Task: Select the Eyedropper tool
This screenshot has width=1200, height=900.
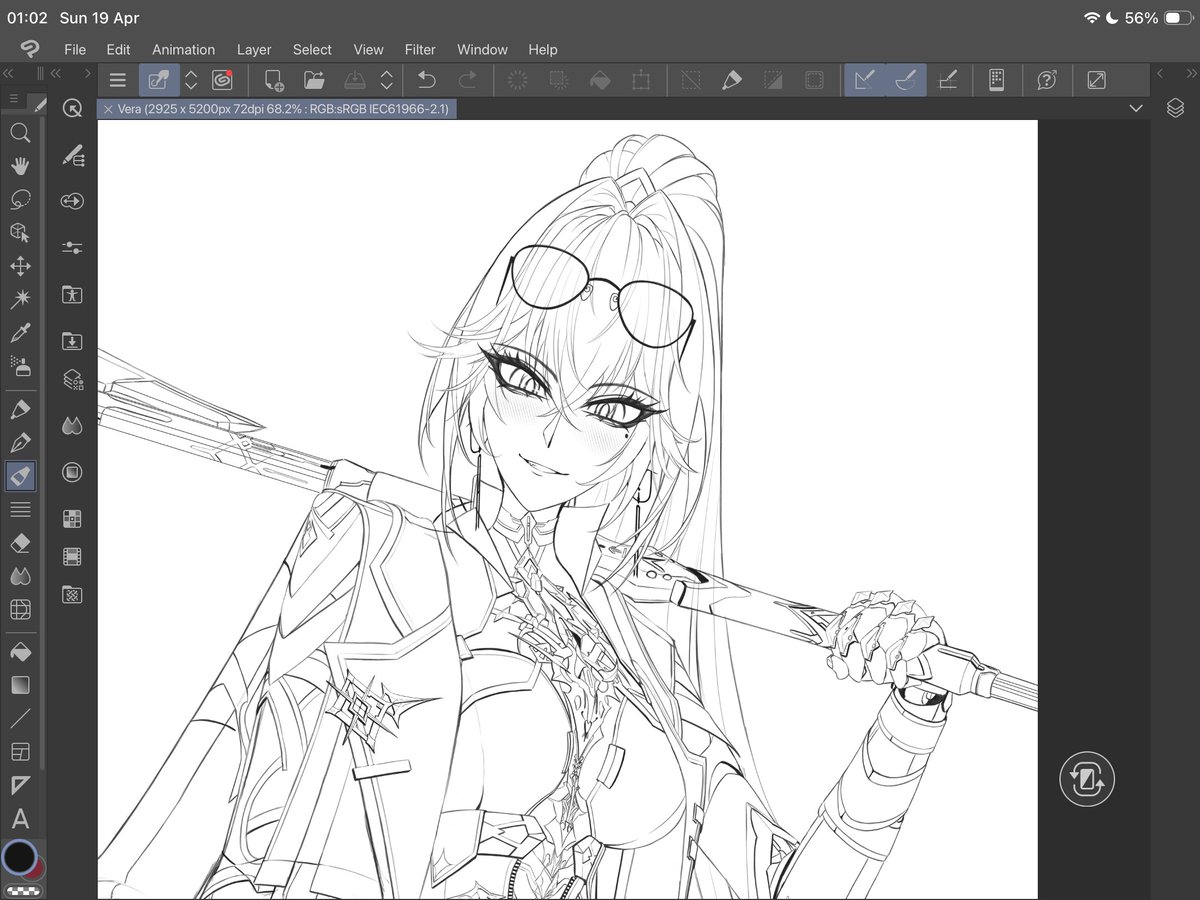Action: tap(20, 333)
